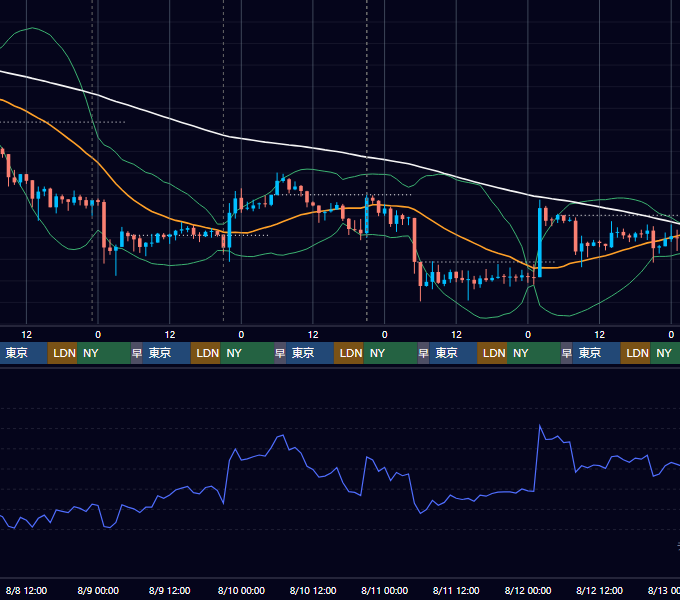Click the 8/11 12:00 date label

[x=456, y=590]
